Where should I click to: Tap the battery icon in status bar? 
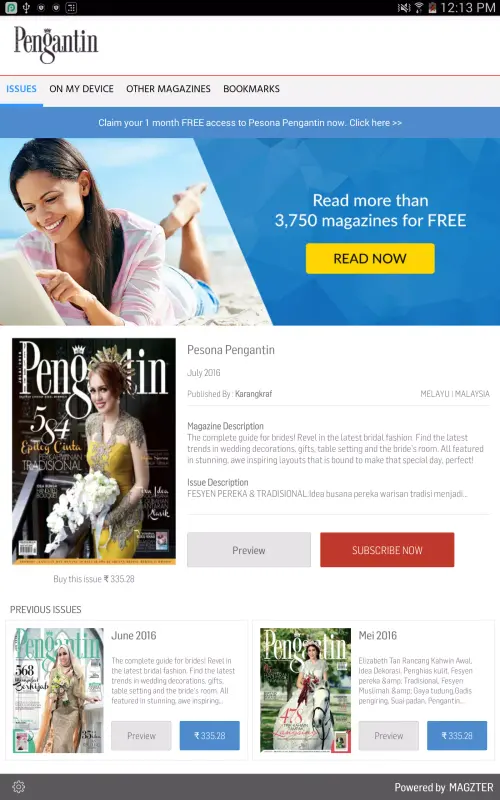click(x=432, y=8)
